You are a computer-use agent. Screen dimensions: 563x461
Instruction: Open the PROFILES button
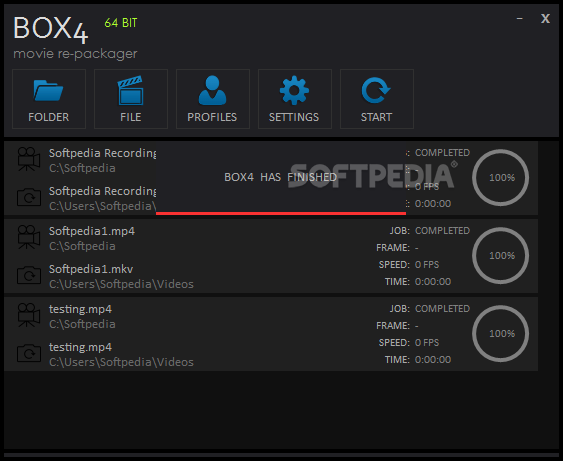(x=213, y=99)
